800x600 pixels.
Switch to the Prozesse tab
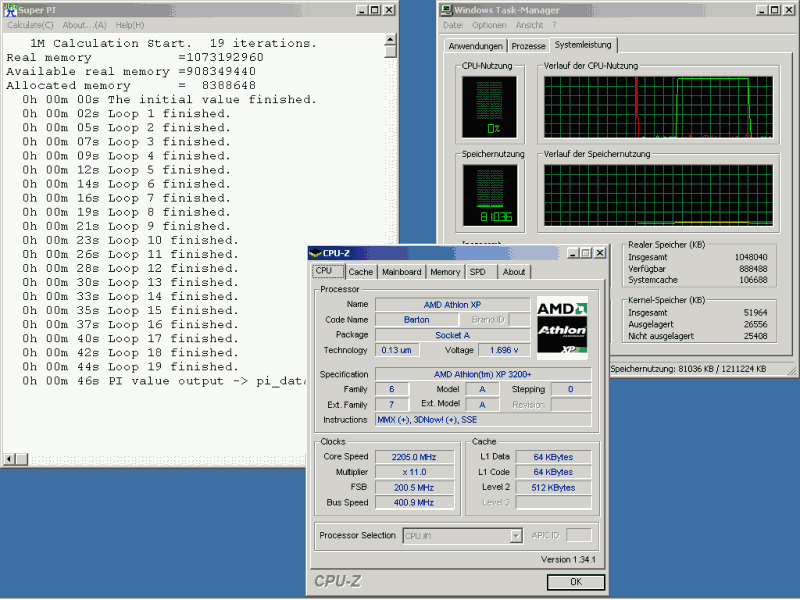tap(528, 46)
